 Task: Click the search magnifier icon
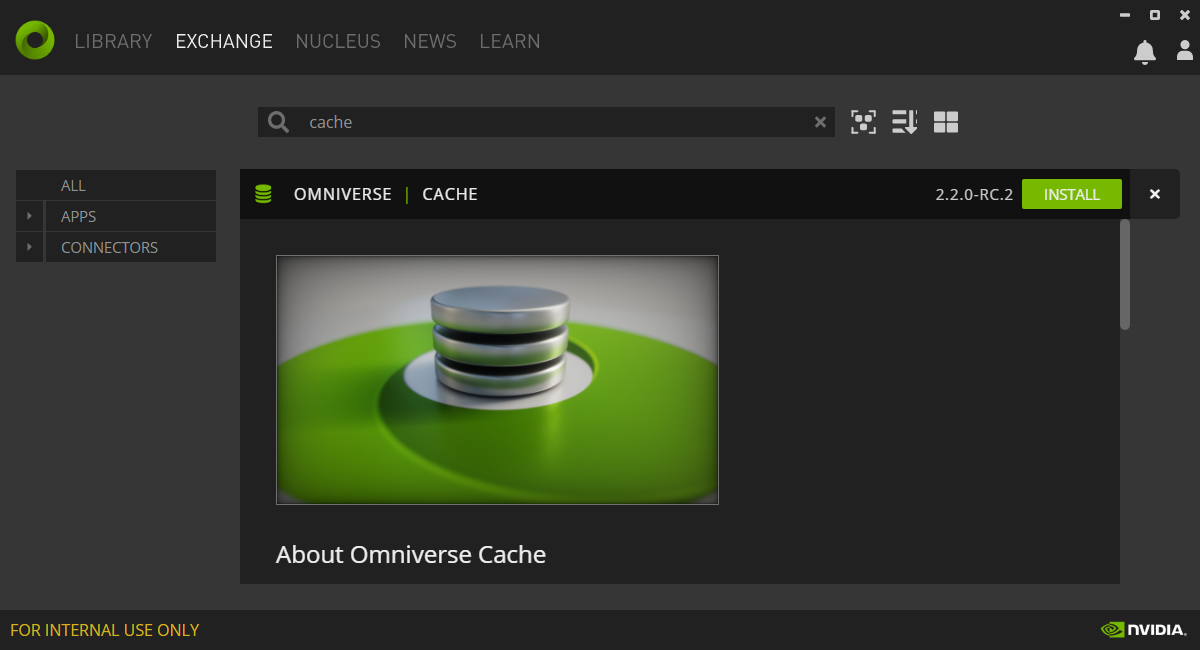point(279,122)
